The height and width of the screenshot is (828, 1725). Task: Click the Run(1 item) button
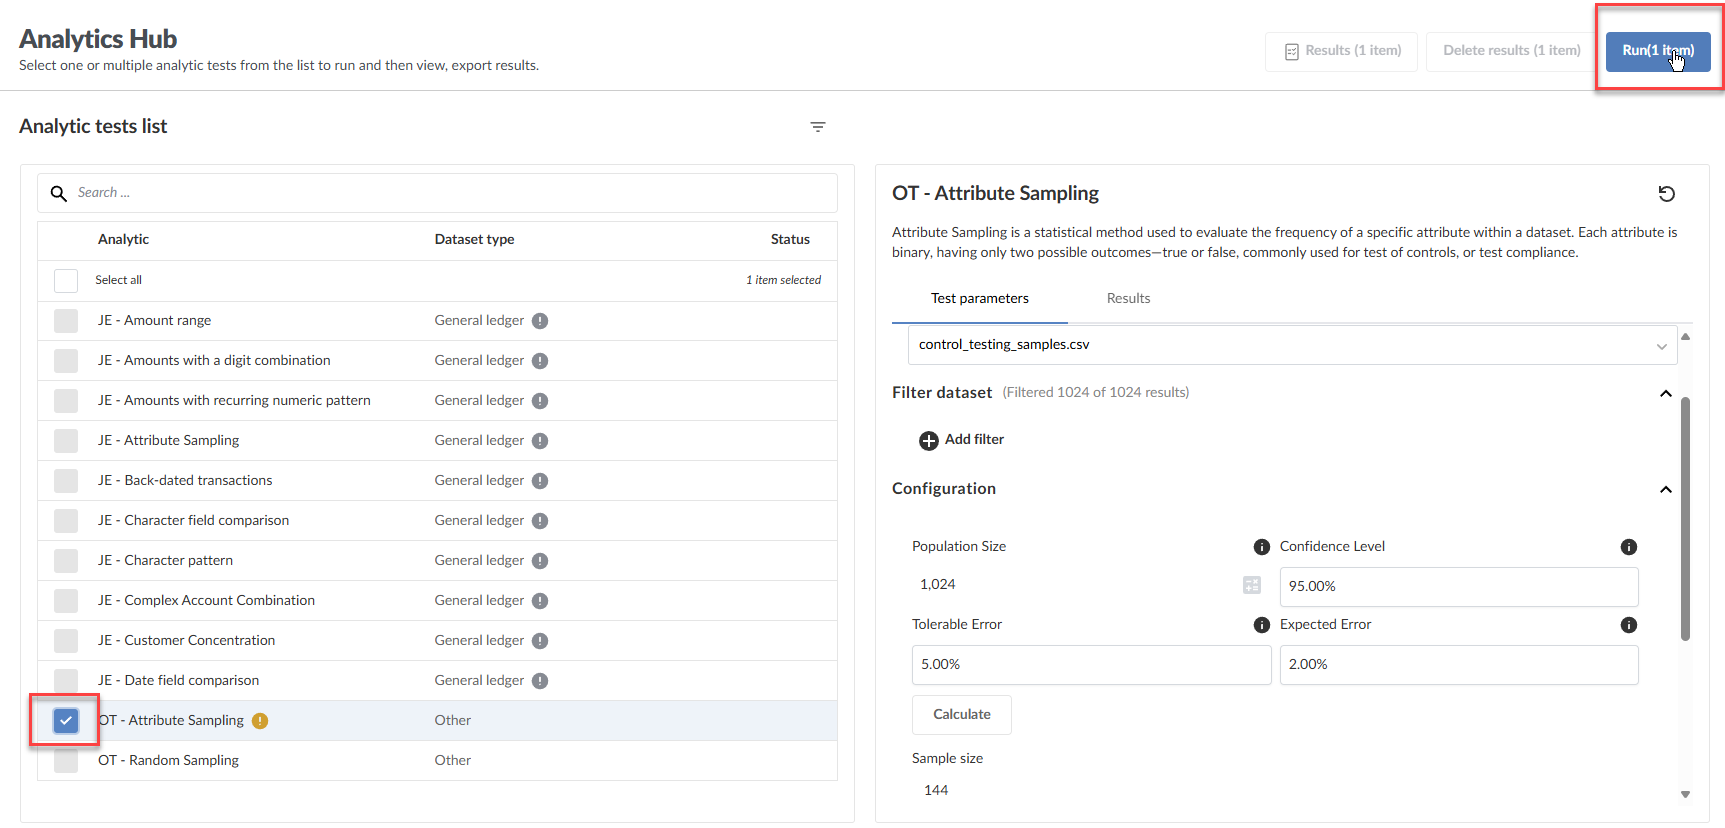pos(1658,51)
